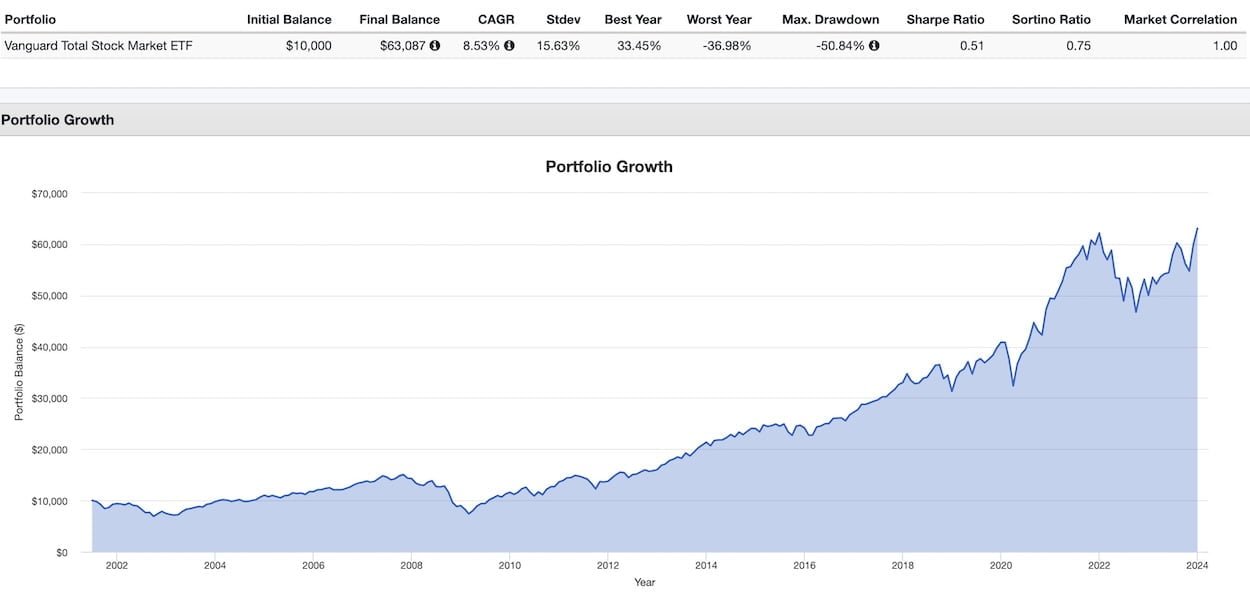Click the Stdev column header
This screenshot has height=595, width=1250.
click(563, 19)
